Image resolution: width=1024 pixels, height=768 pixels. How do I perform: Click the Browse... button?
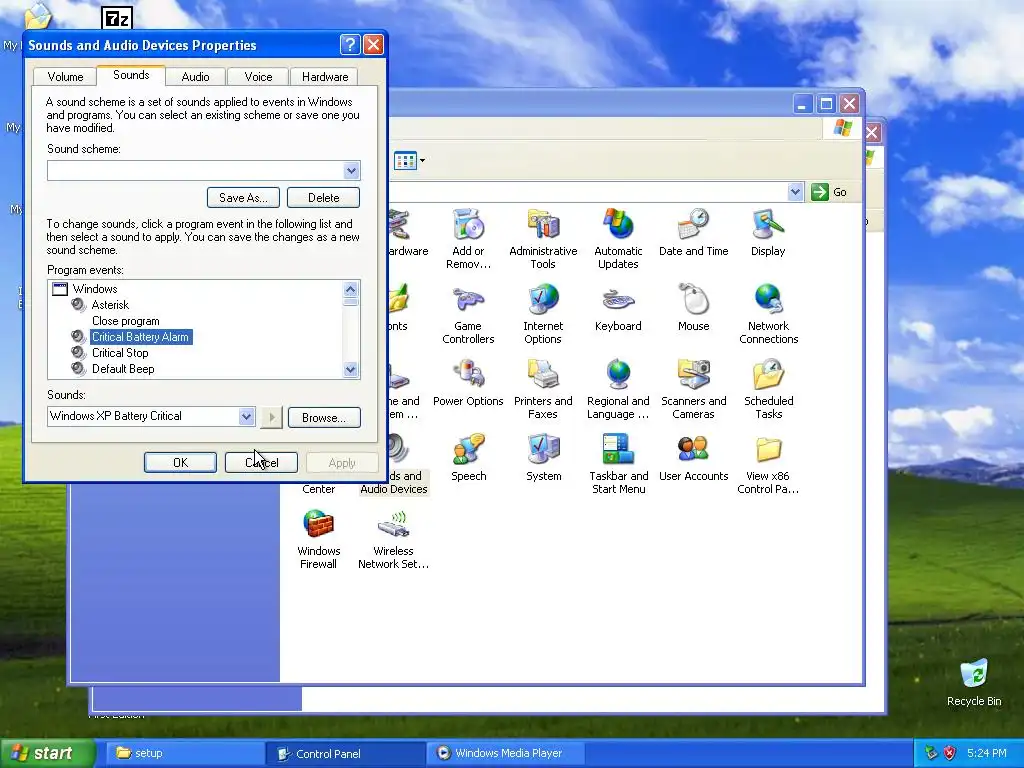[324, 417]
